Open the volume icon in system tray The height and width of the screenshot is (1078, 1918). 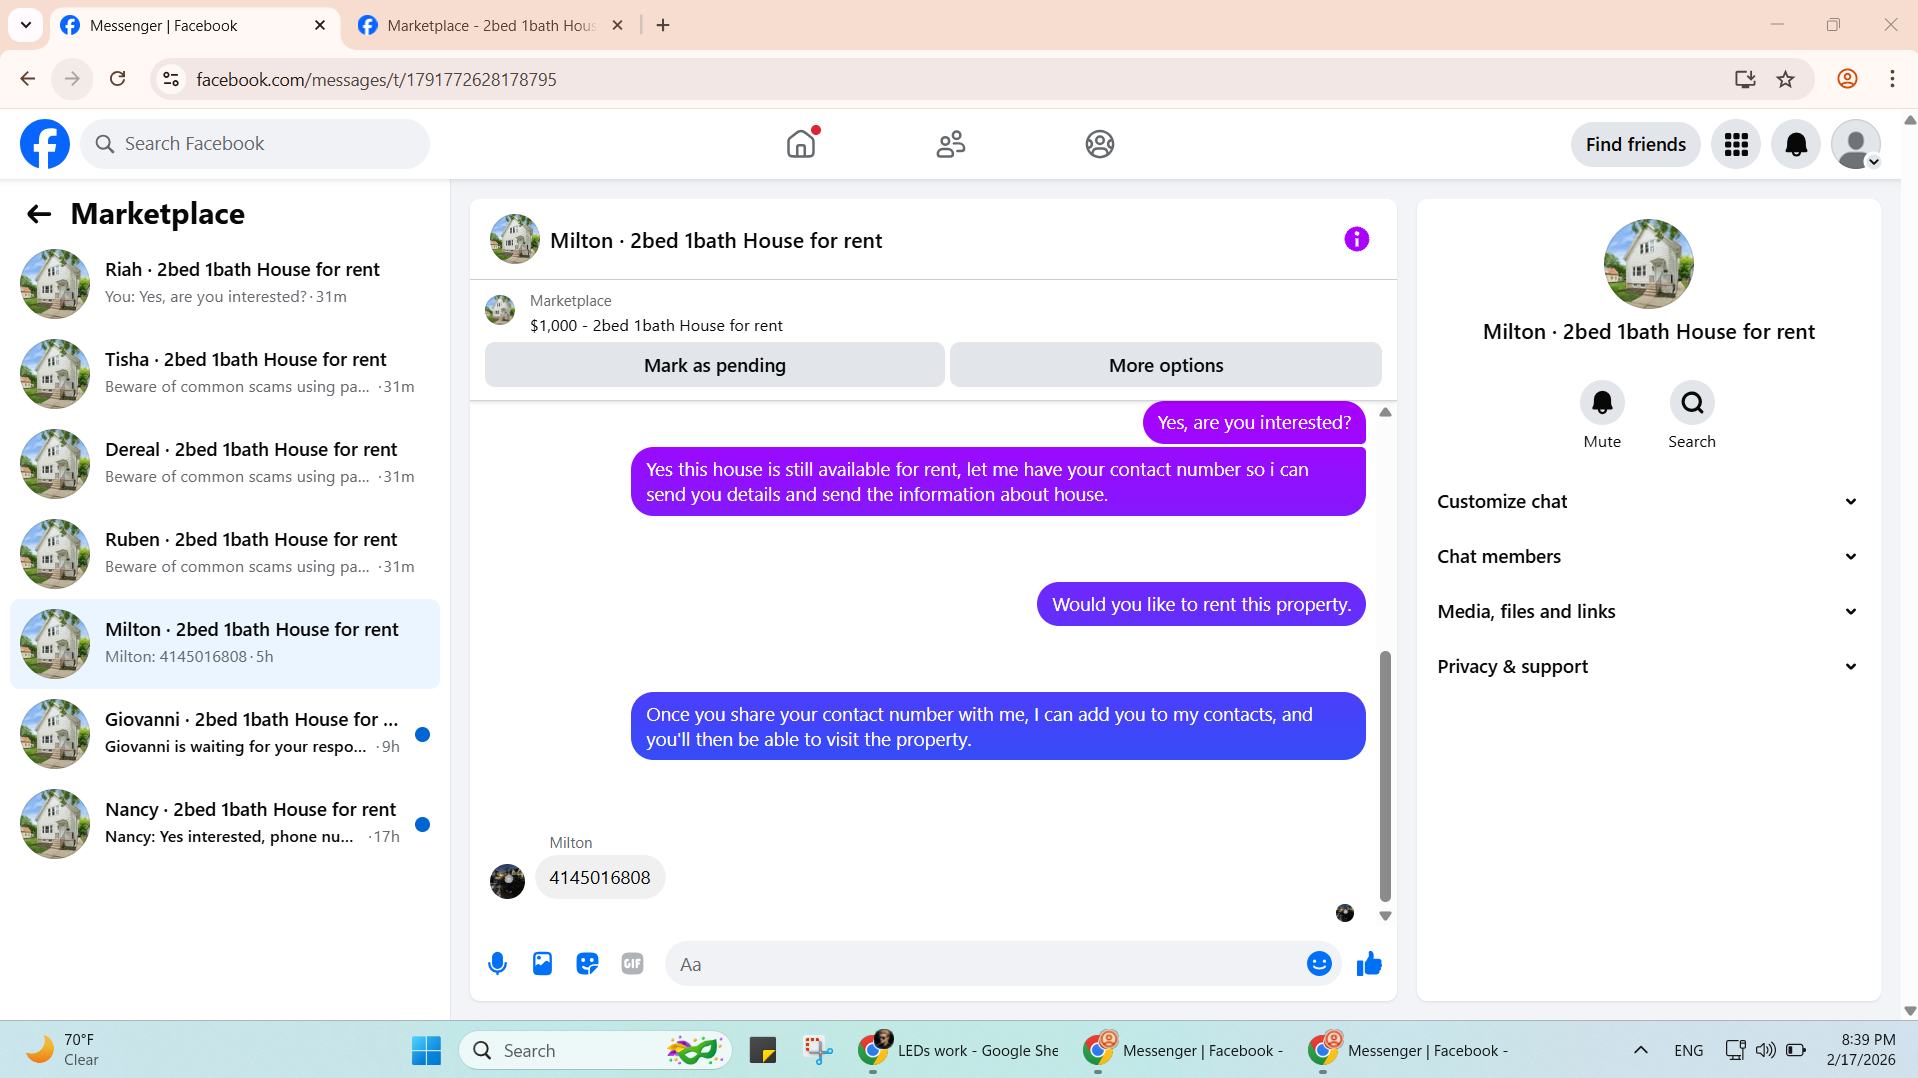pyautogui.click(x=1766, y=1050)
